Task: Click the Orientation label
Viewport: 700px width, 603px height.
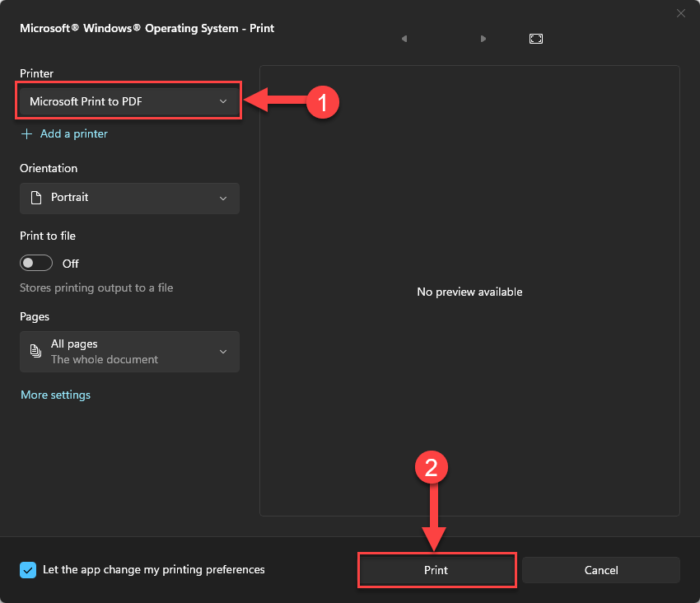Action: click(x=49, y=168)
